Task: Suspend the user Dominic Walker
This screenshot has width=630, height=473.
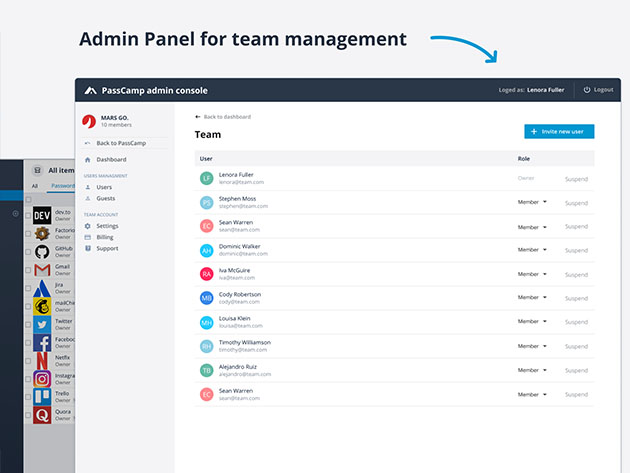Action: [x=576, y=251]
